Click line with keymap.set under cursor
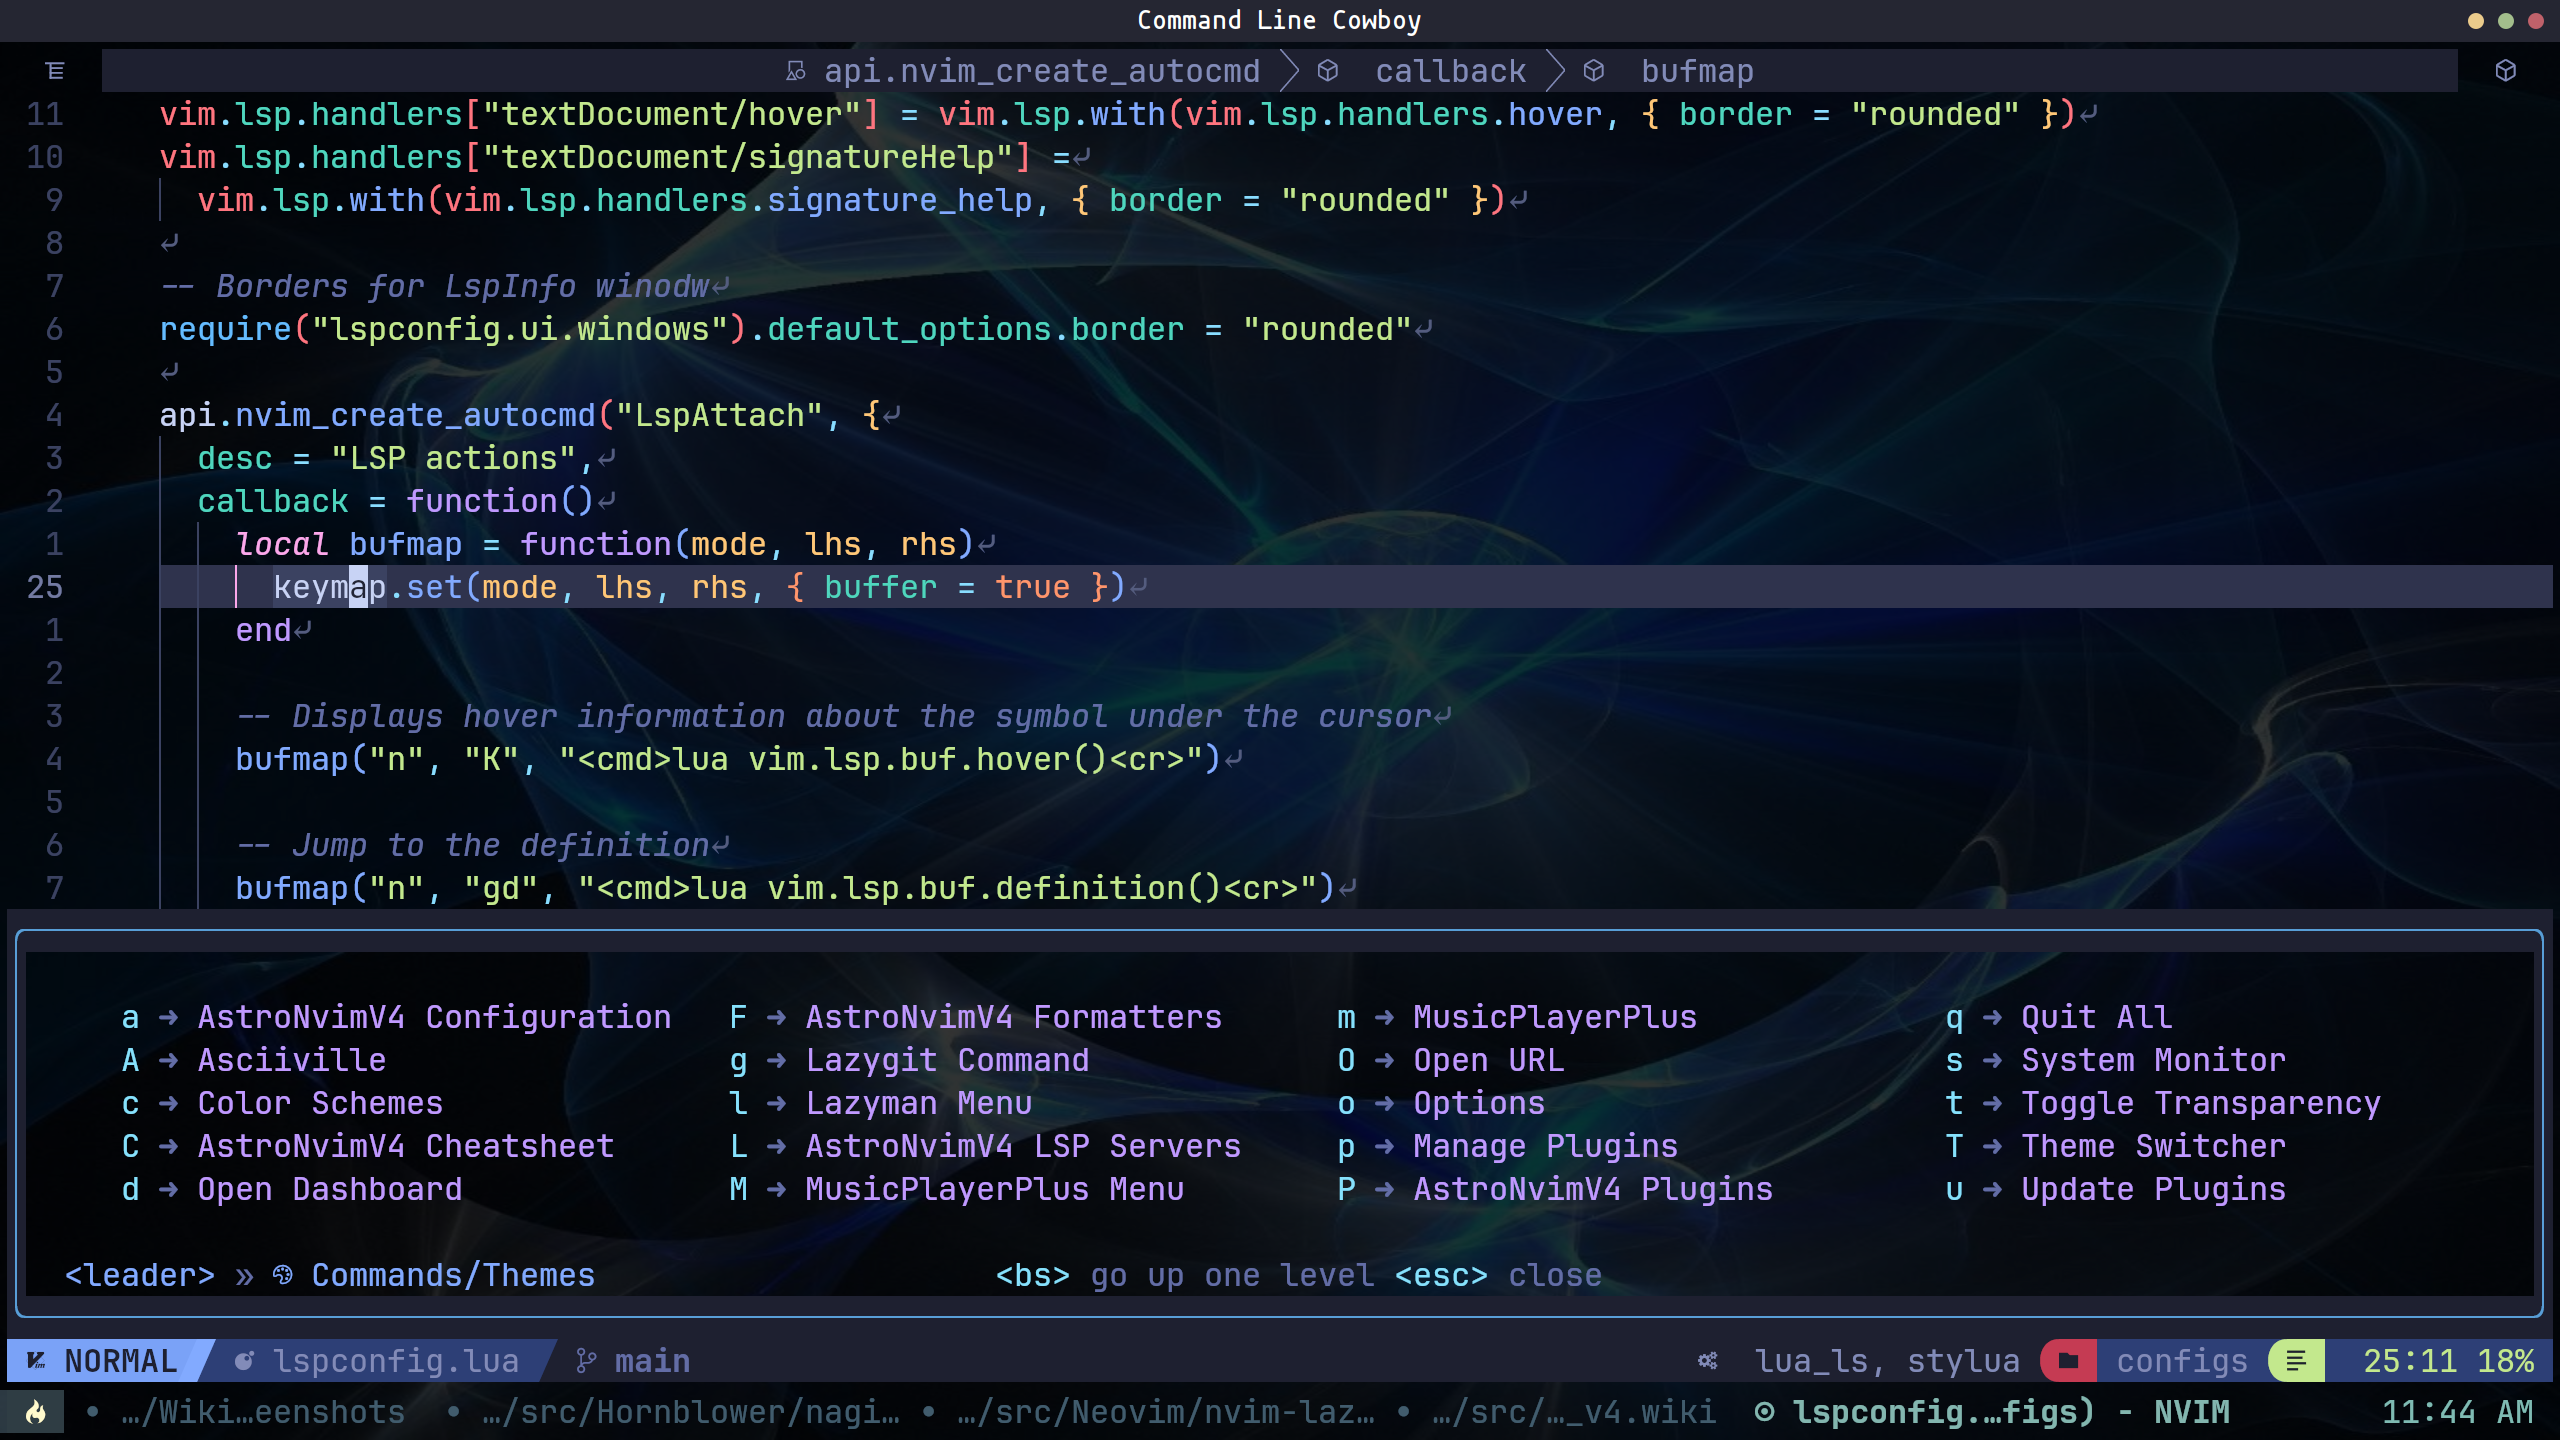 pyautogui.click(x=700, y=587)
